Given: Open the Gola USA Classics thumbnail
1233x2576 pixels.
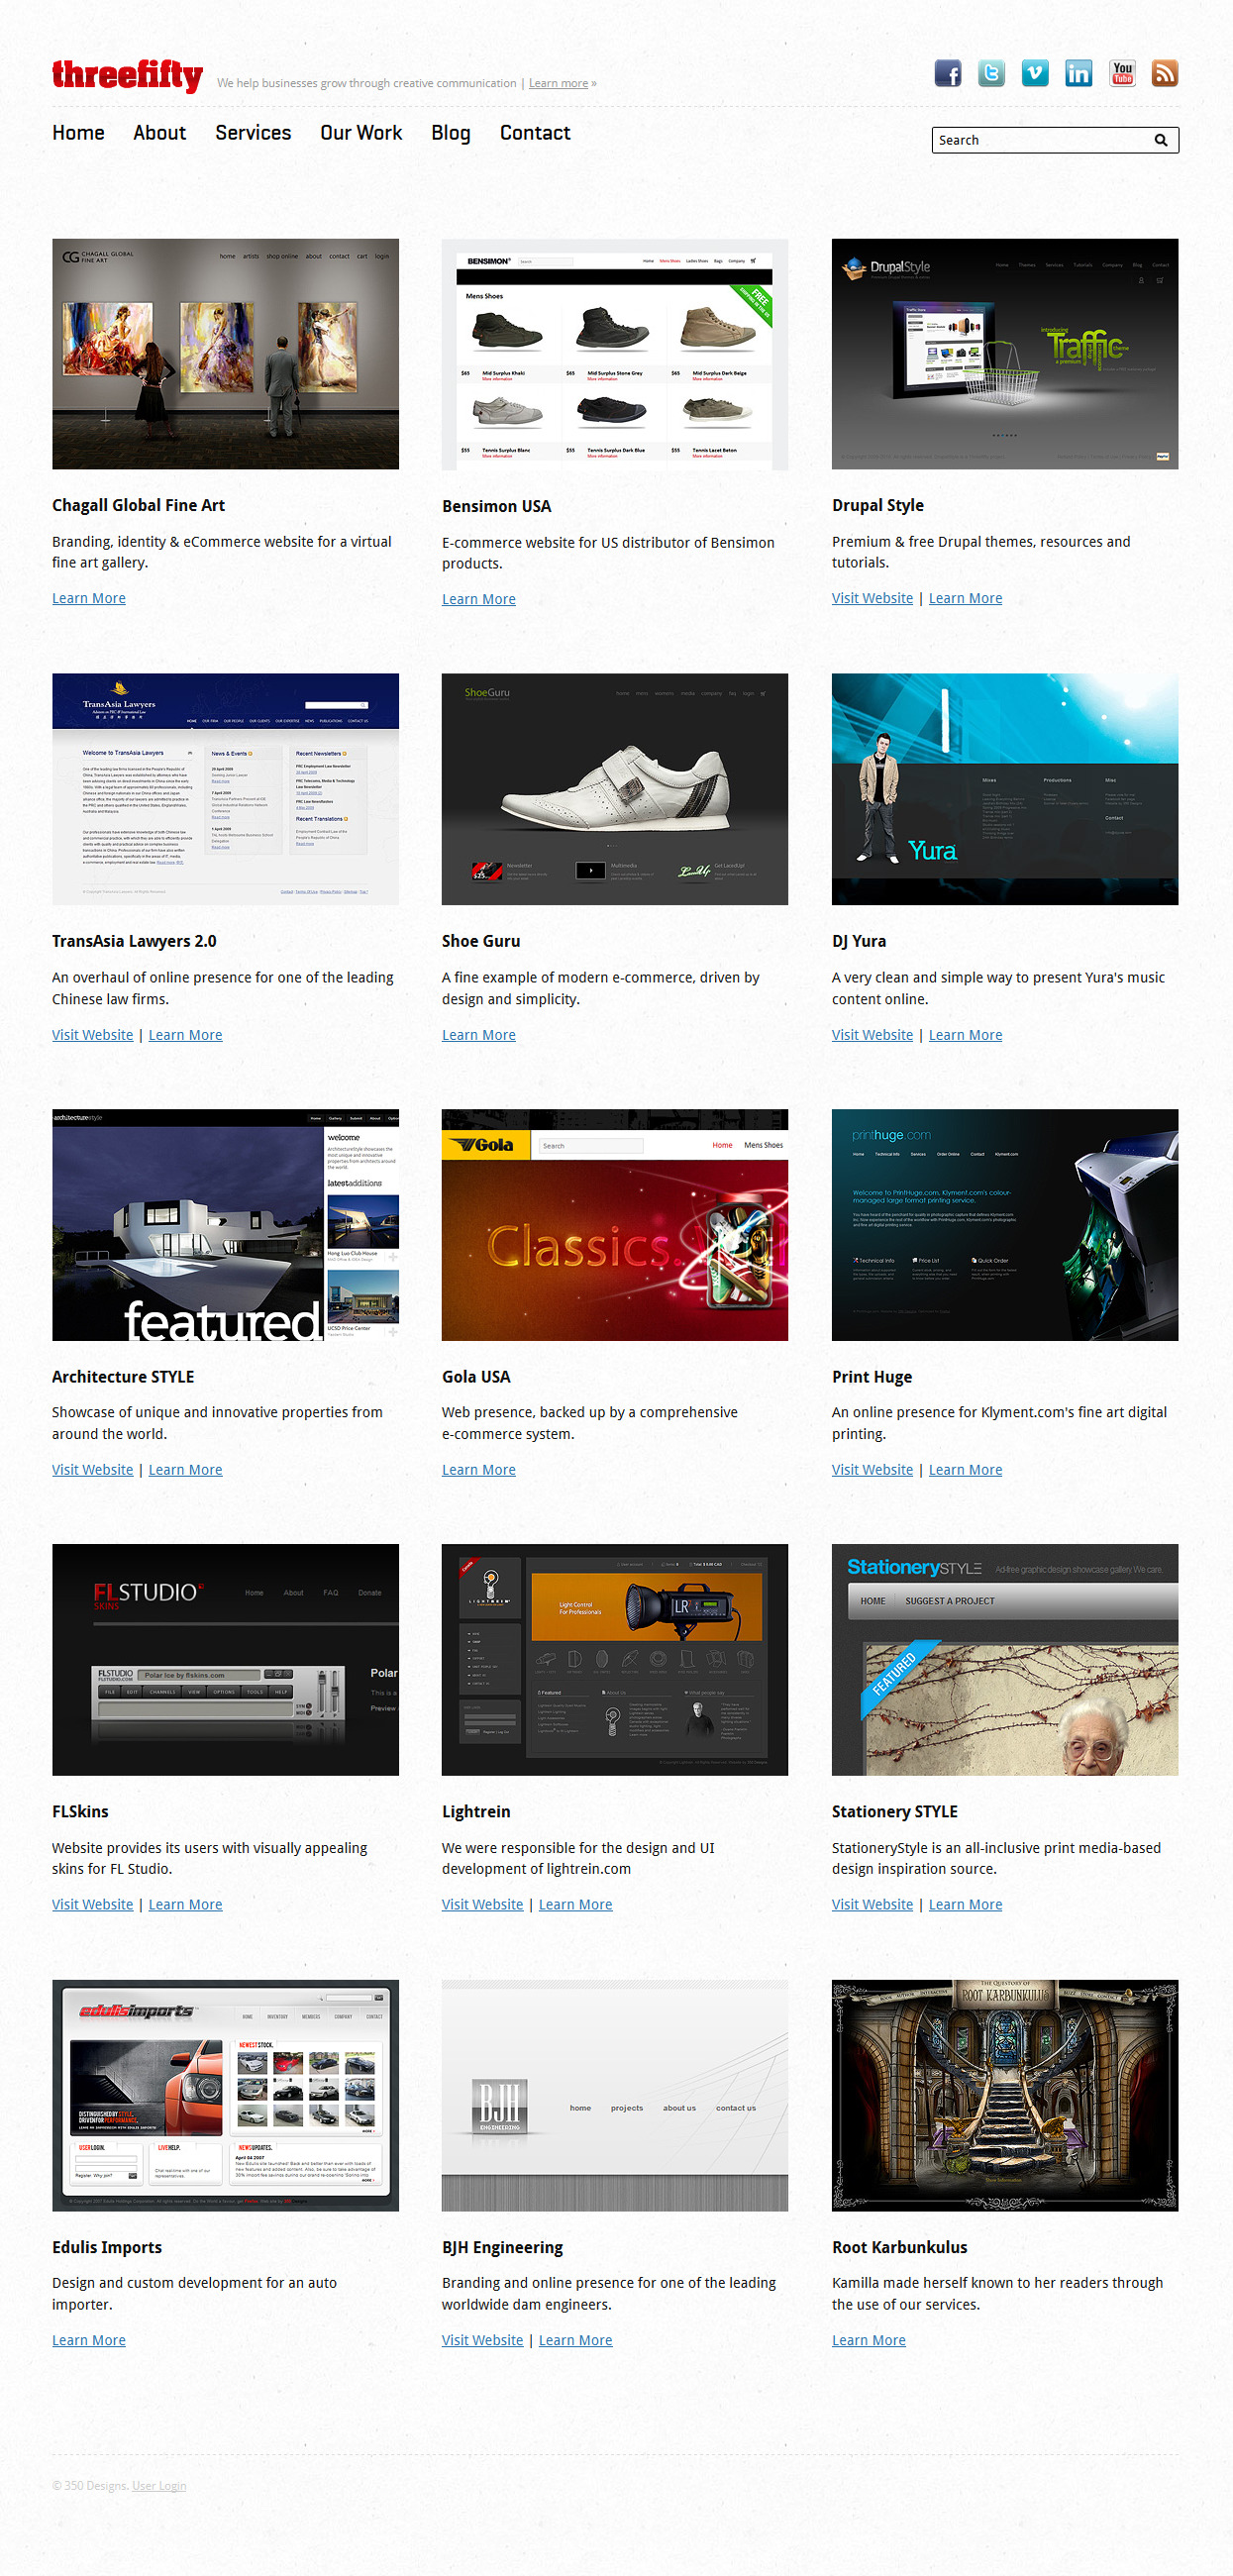Looking at the screenshot, I should (615, 1225).
